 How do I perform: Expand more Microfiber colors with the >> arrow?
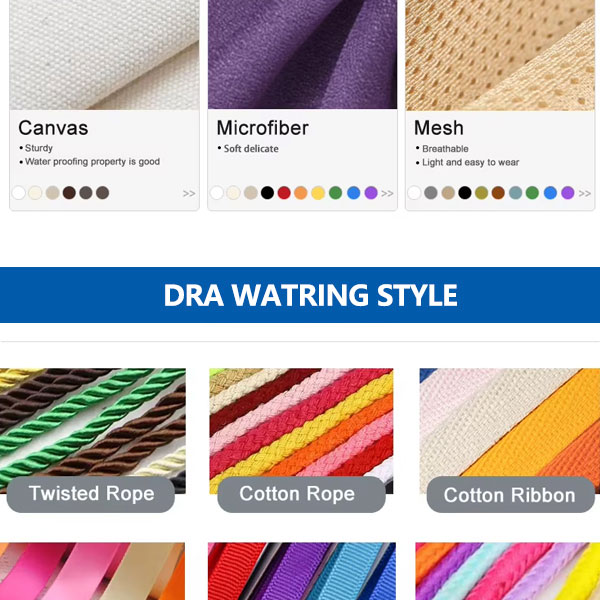point(387,193)
